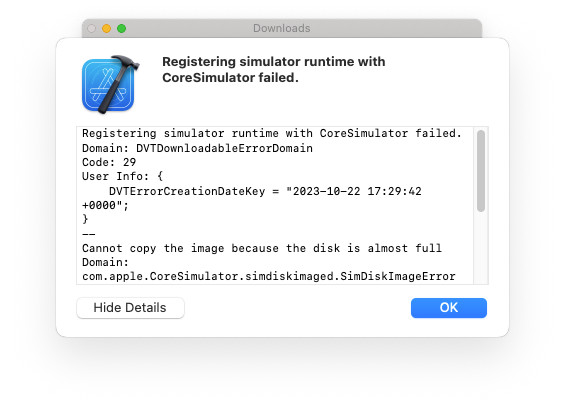
Task: Click the second Domain: label line
Action: click(105, 262)
